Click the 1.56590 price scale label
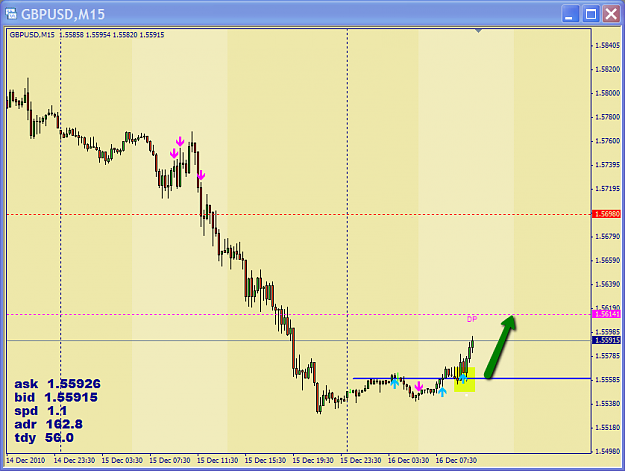The height and width of the screenshot is (471, 625). (607, 260)
